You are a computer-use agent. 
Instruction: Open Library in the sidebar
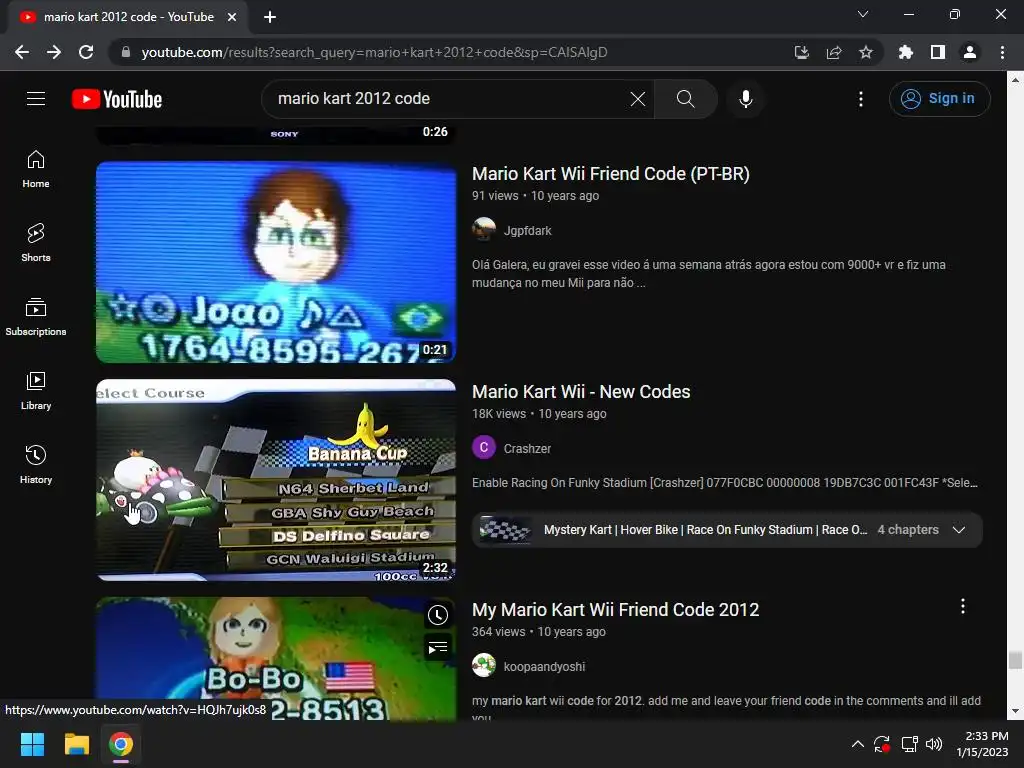coord(36,391)
